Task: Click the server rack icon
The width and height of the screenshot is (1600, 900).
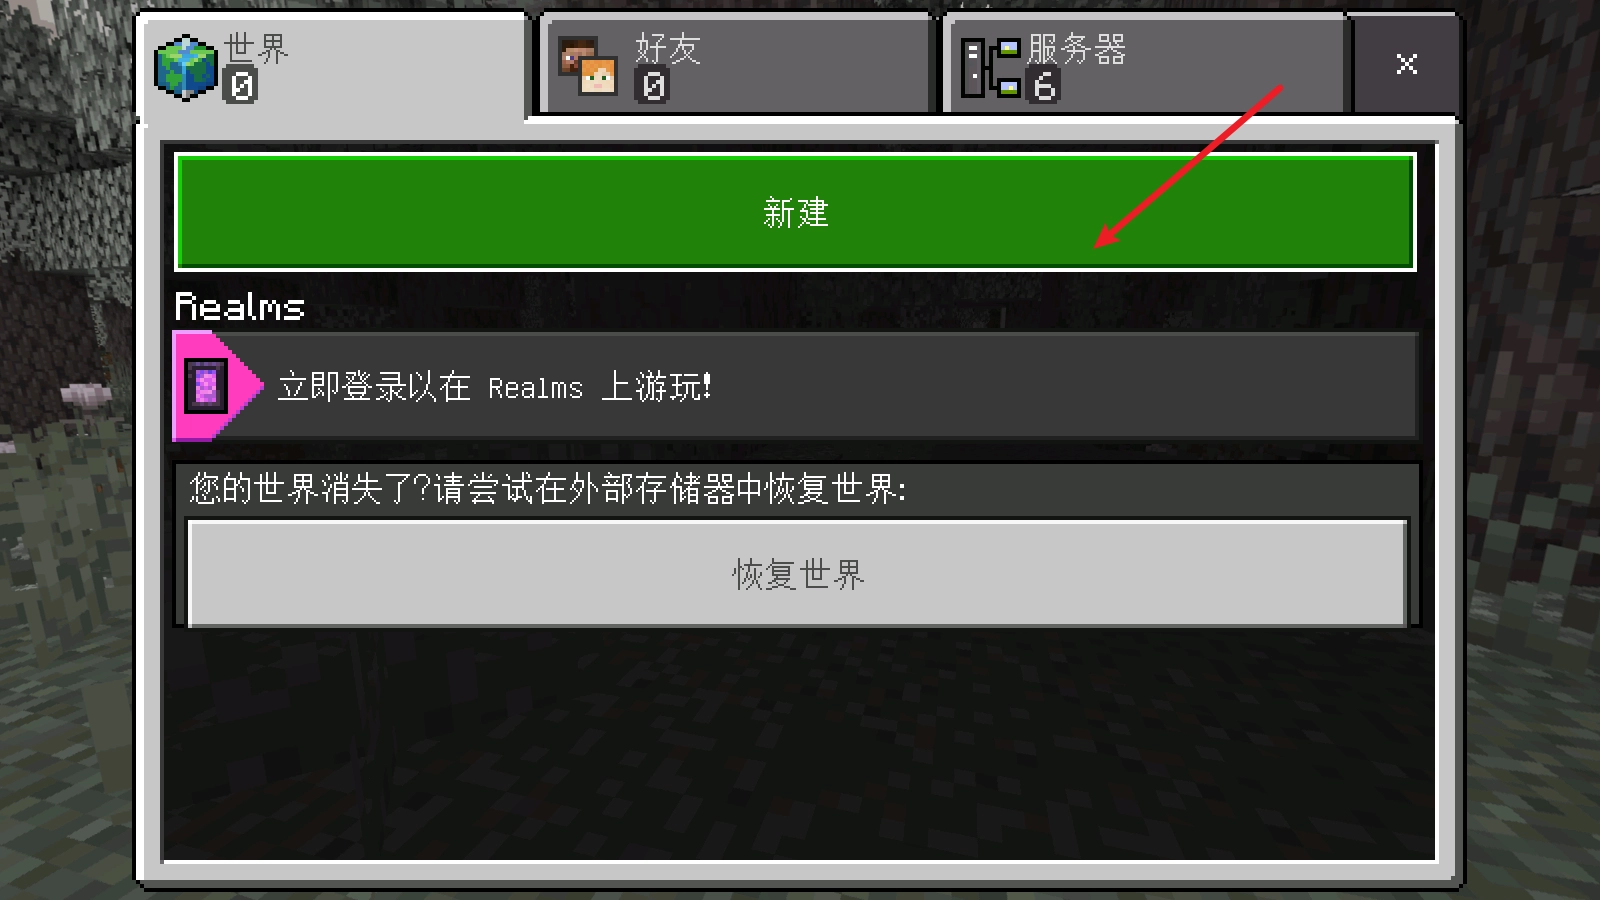Action: click(x=991, y=68)
